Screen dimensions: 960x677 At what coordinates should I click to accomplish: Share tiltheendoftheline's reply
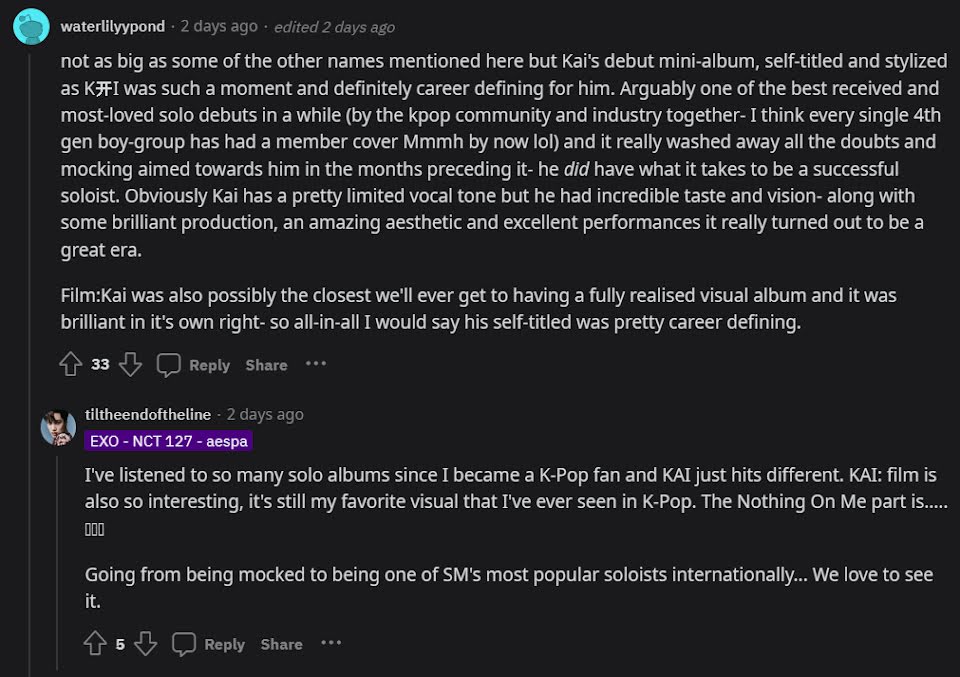coord(281,644)
